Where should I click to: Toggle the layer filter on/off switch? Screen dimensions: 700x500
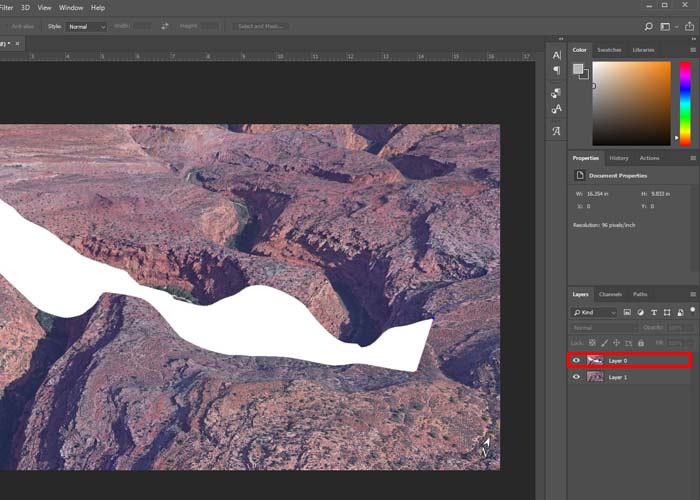pyautogui.click(x=692, y=310)
